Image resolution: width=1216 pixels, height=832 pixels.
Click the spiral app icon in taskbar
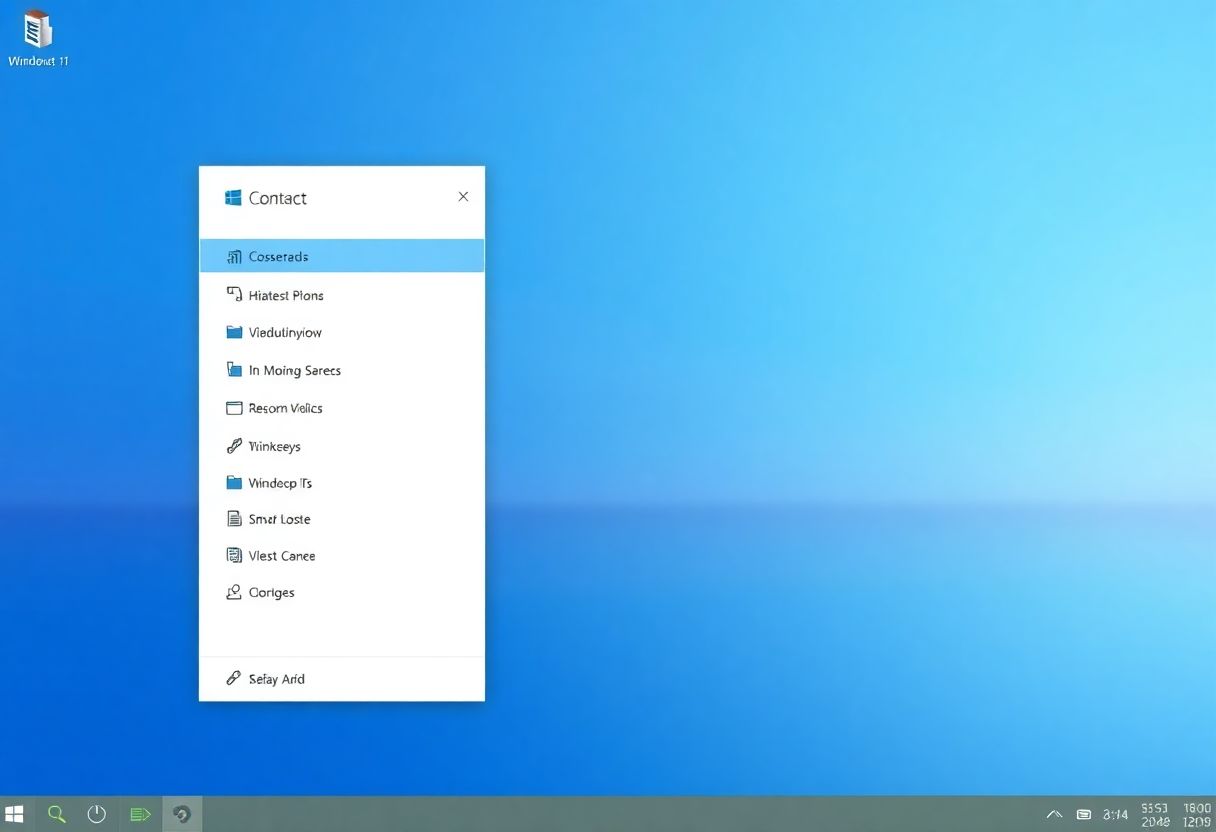[182, 813]
